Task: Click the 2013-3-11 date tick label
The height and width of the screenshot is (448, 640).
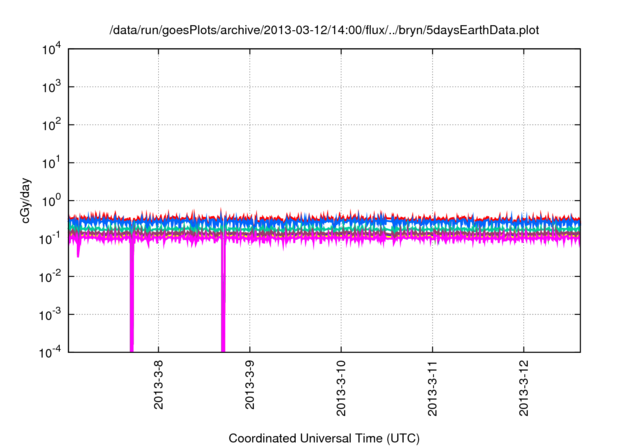Action: click(x=432, y=388)
